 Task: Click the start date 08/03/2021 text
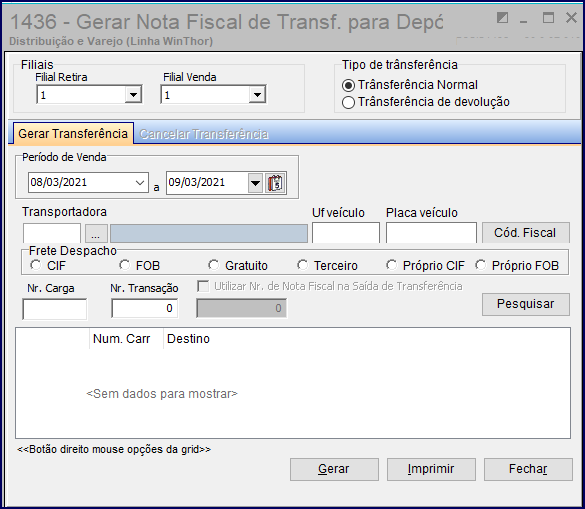[59, 182]
